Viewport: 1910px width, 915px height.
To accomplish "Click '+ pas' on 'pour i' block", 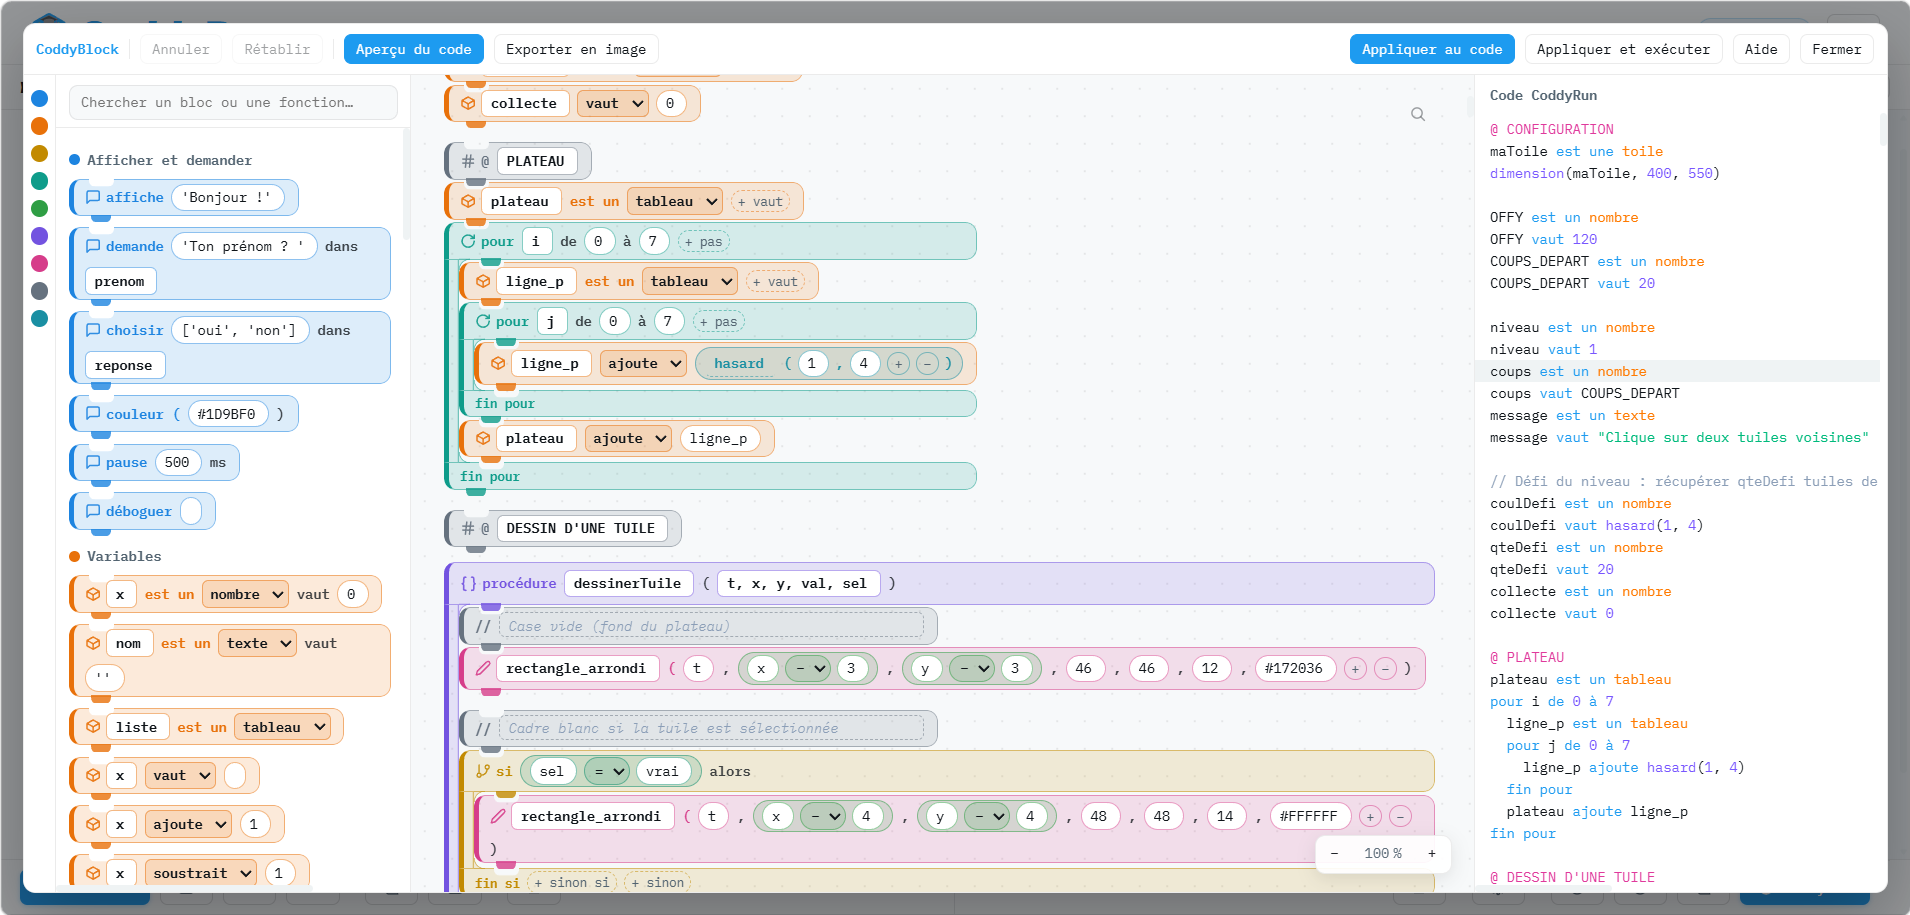I will click(x=703, y=241).
